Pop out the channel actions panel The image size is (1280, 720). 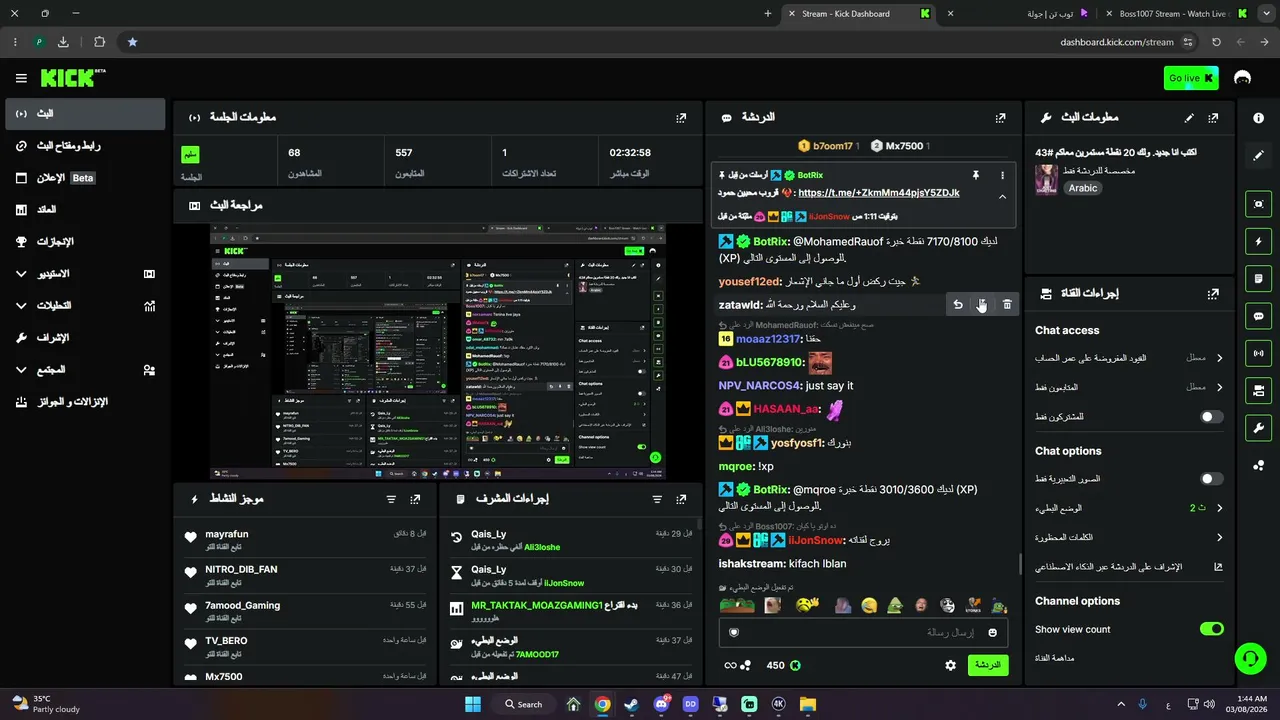(1213, 294)
